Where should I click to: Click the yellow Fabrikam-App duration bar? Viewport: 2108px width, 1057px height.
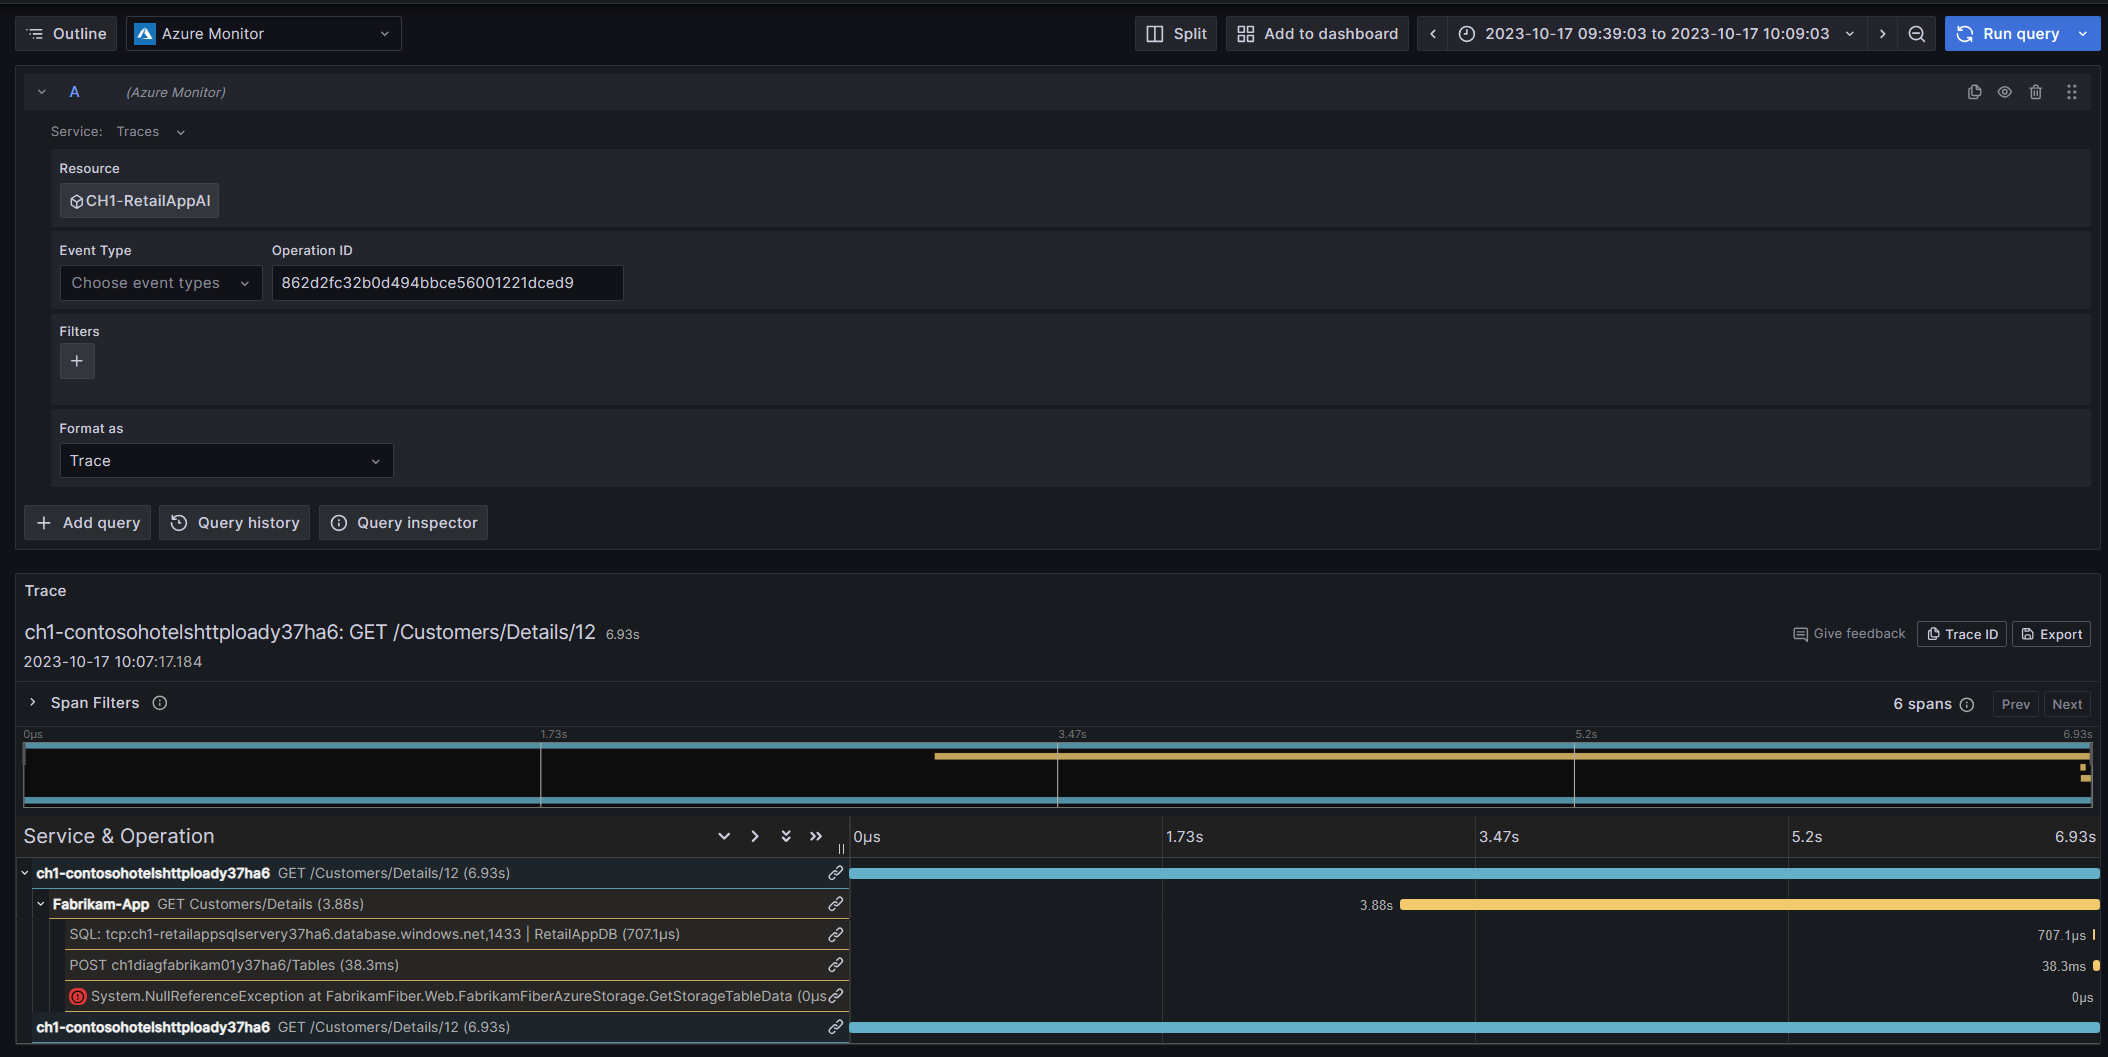pos(1748,905)
